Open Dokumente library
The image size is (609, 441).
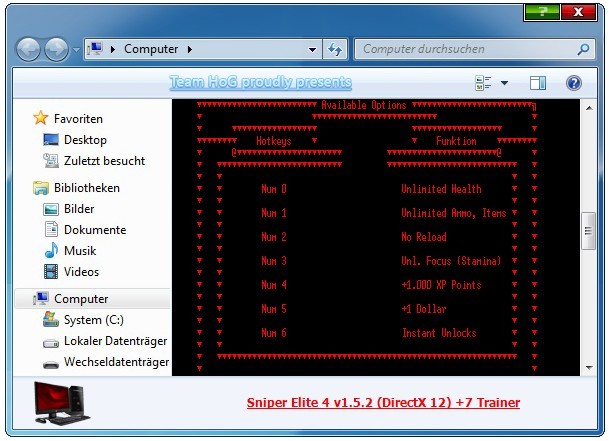click(x=95, y=230)
